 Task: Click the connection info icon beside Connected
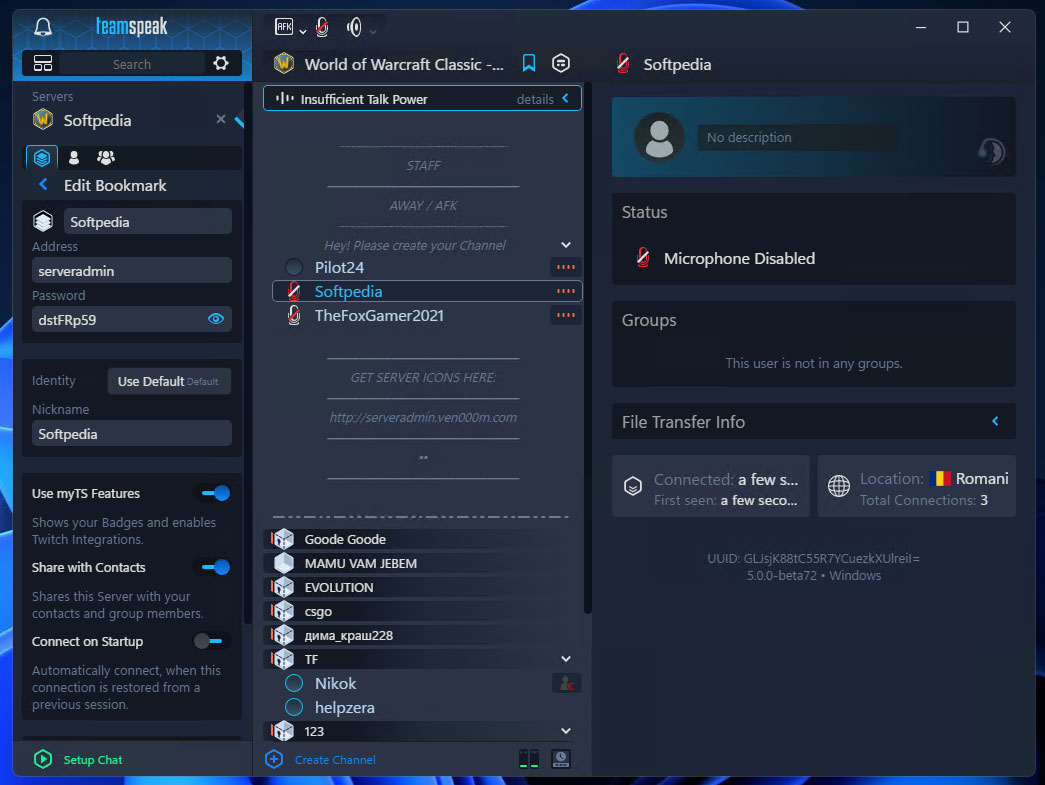click(x=633, y=486)
